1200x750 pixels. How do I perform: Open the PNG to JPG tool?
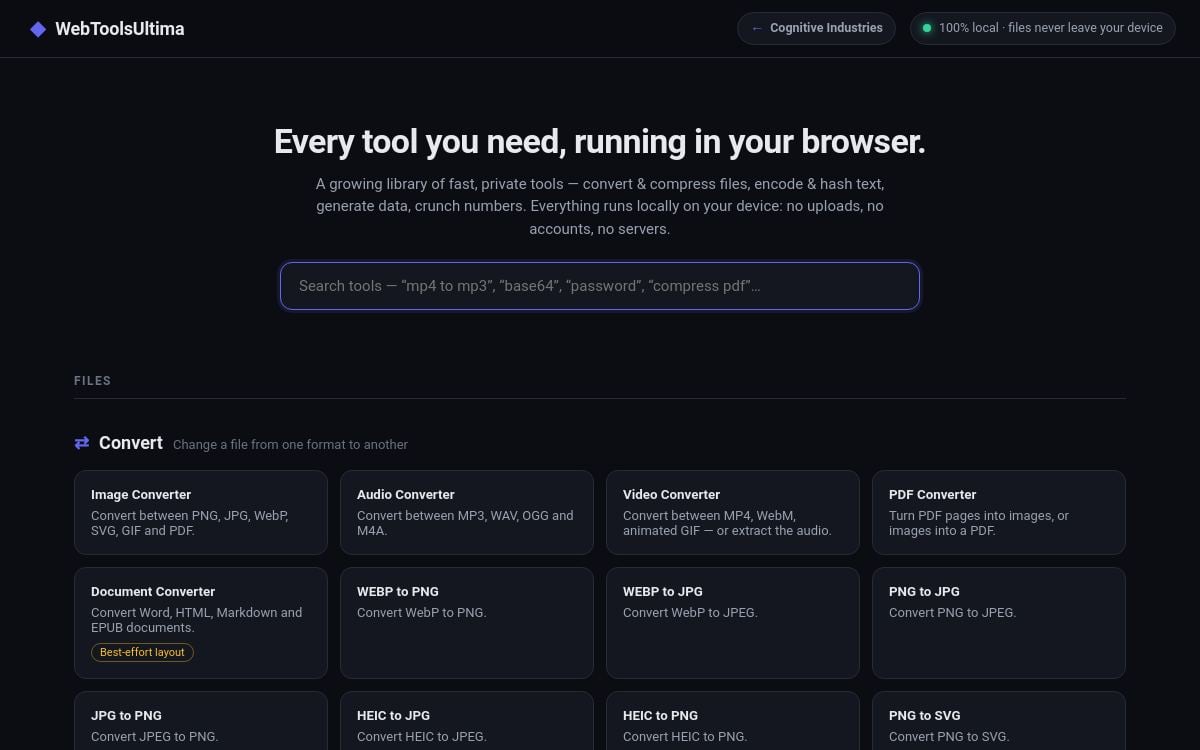(x=999, y=623)
